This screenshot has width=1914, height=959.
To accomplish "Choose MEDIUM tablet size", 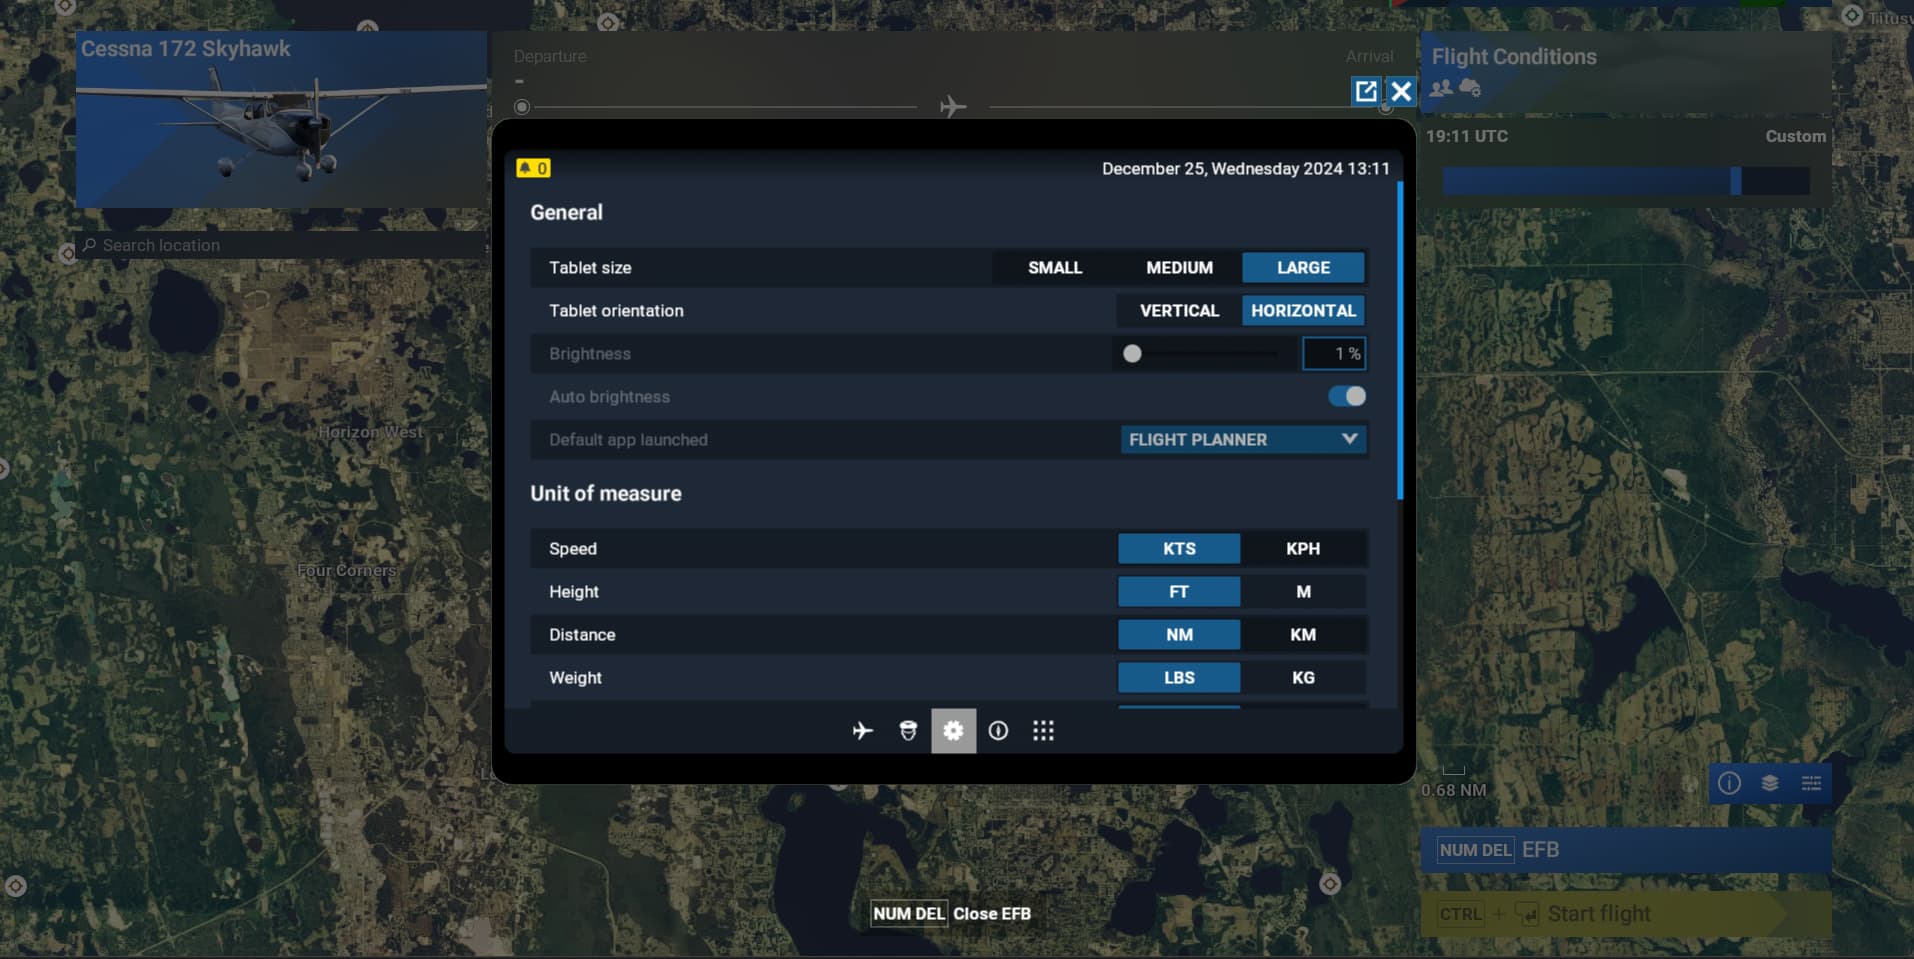I will (1179, 268).
